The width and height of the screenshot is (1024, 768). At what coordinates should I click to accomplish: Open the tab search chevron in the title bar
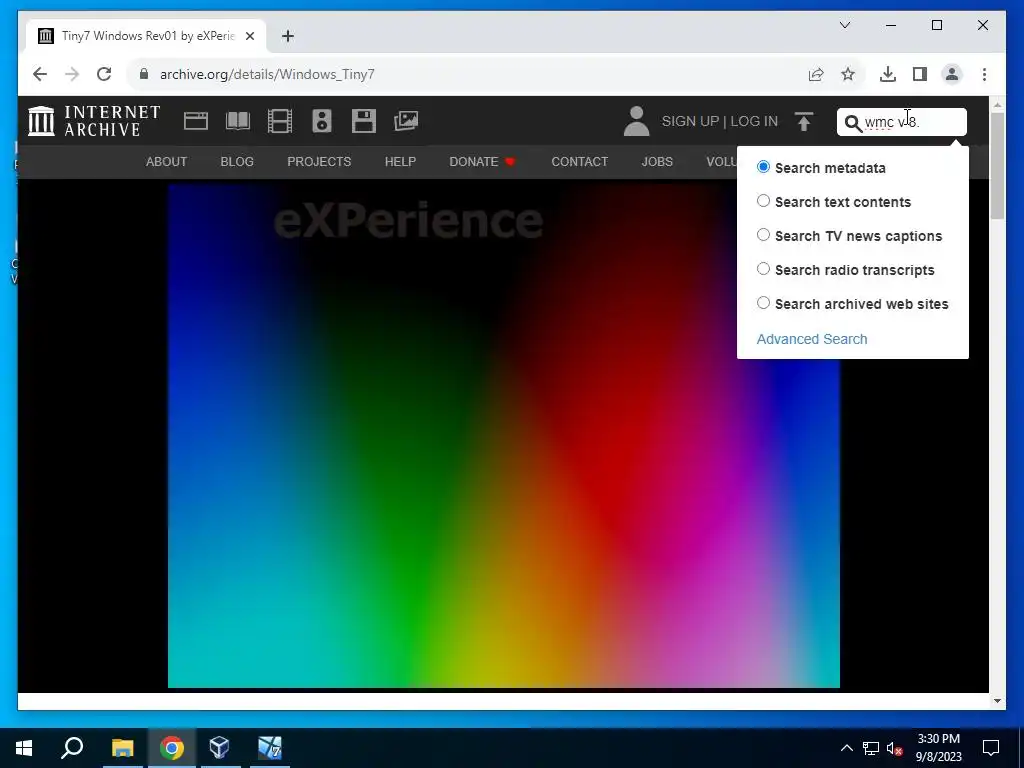845,25
